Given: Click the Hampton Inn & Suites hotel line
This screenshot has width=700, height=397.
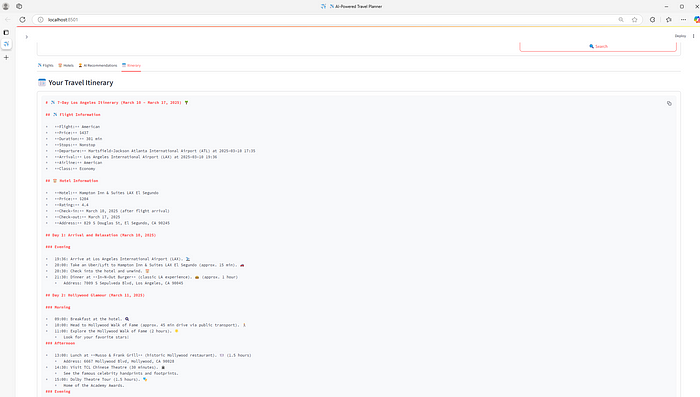Looking at the screenshot, I should tap(106, 193).
